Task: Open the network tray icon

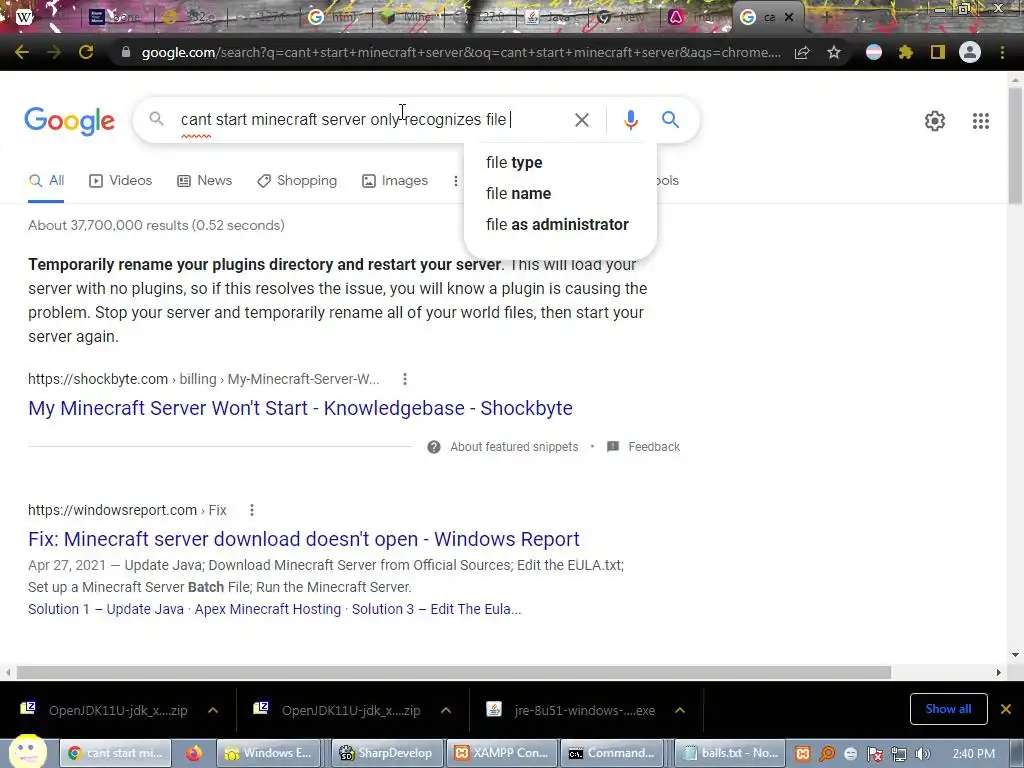Action: point(899,754)
